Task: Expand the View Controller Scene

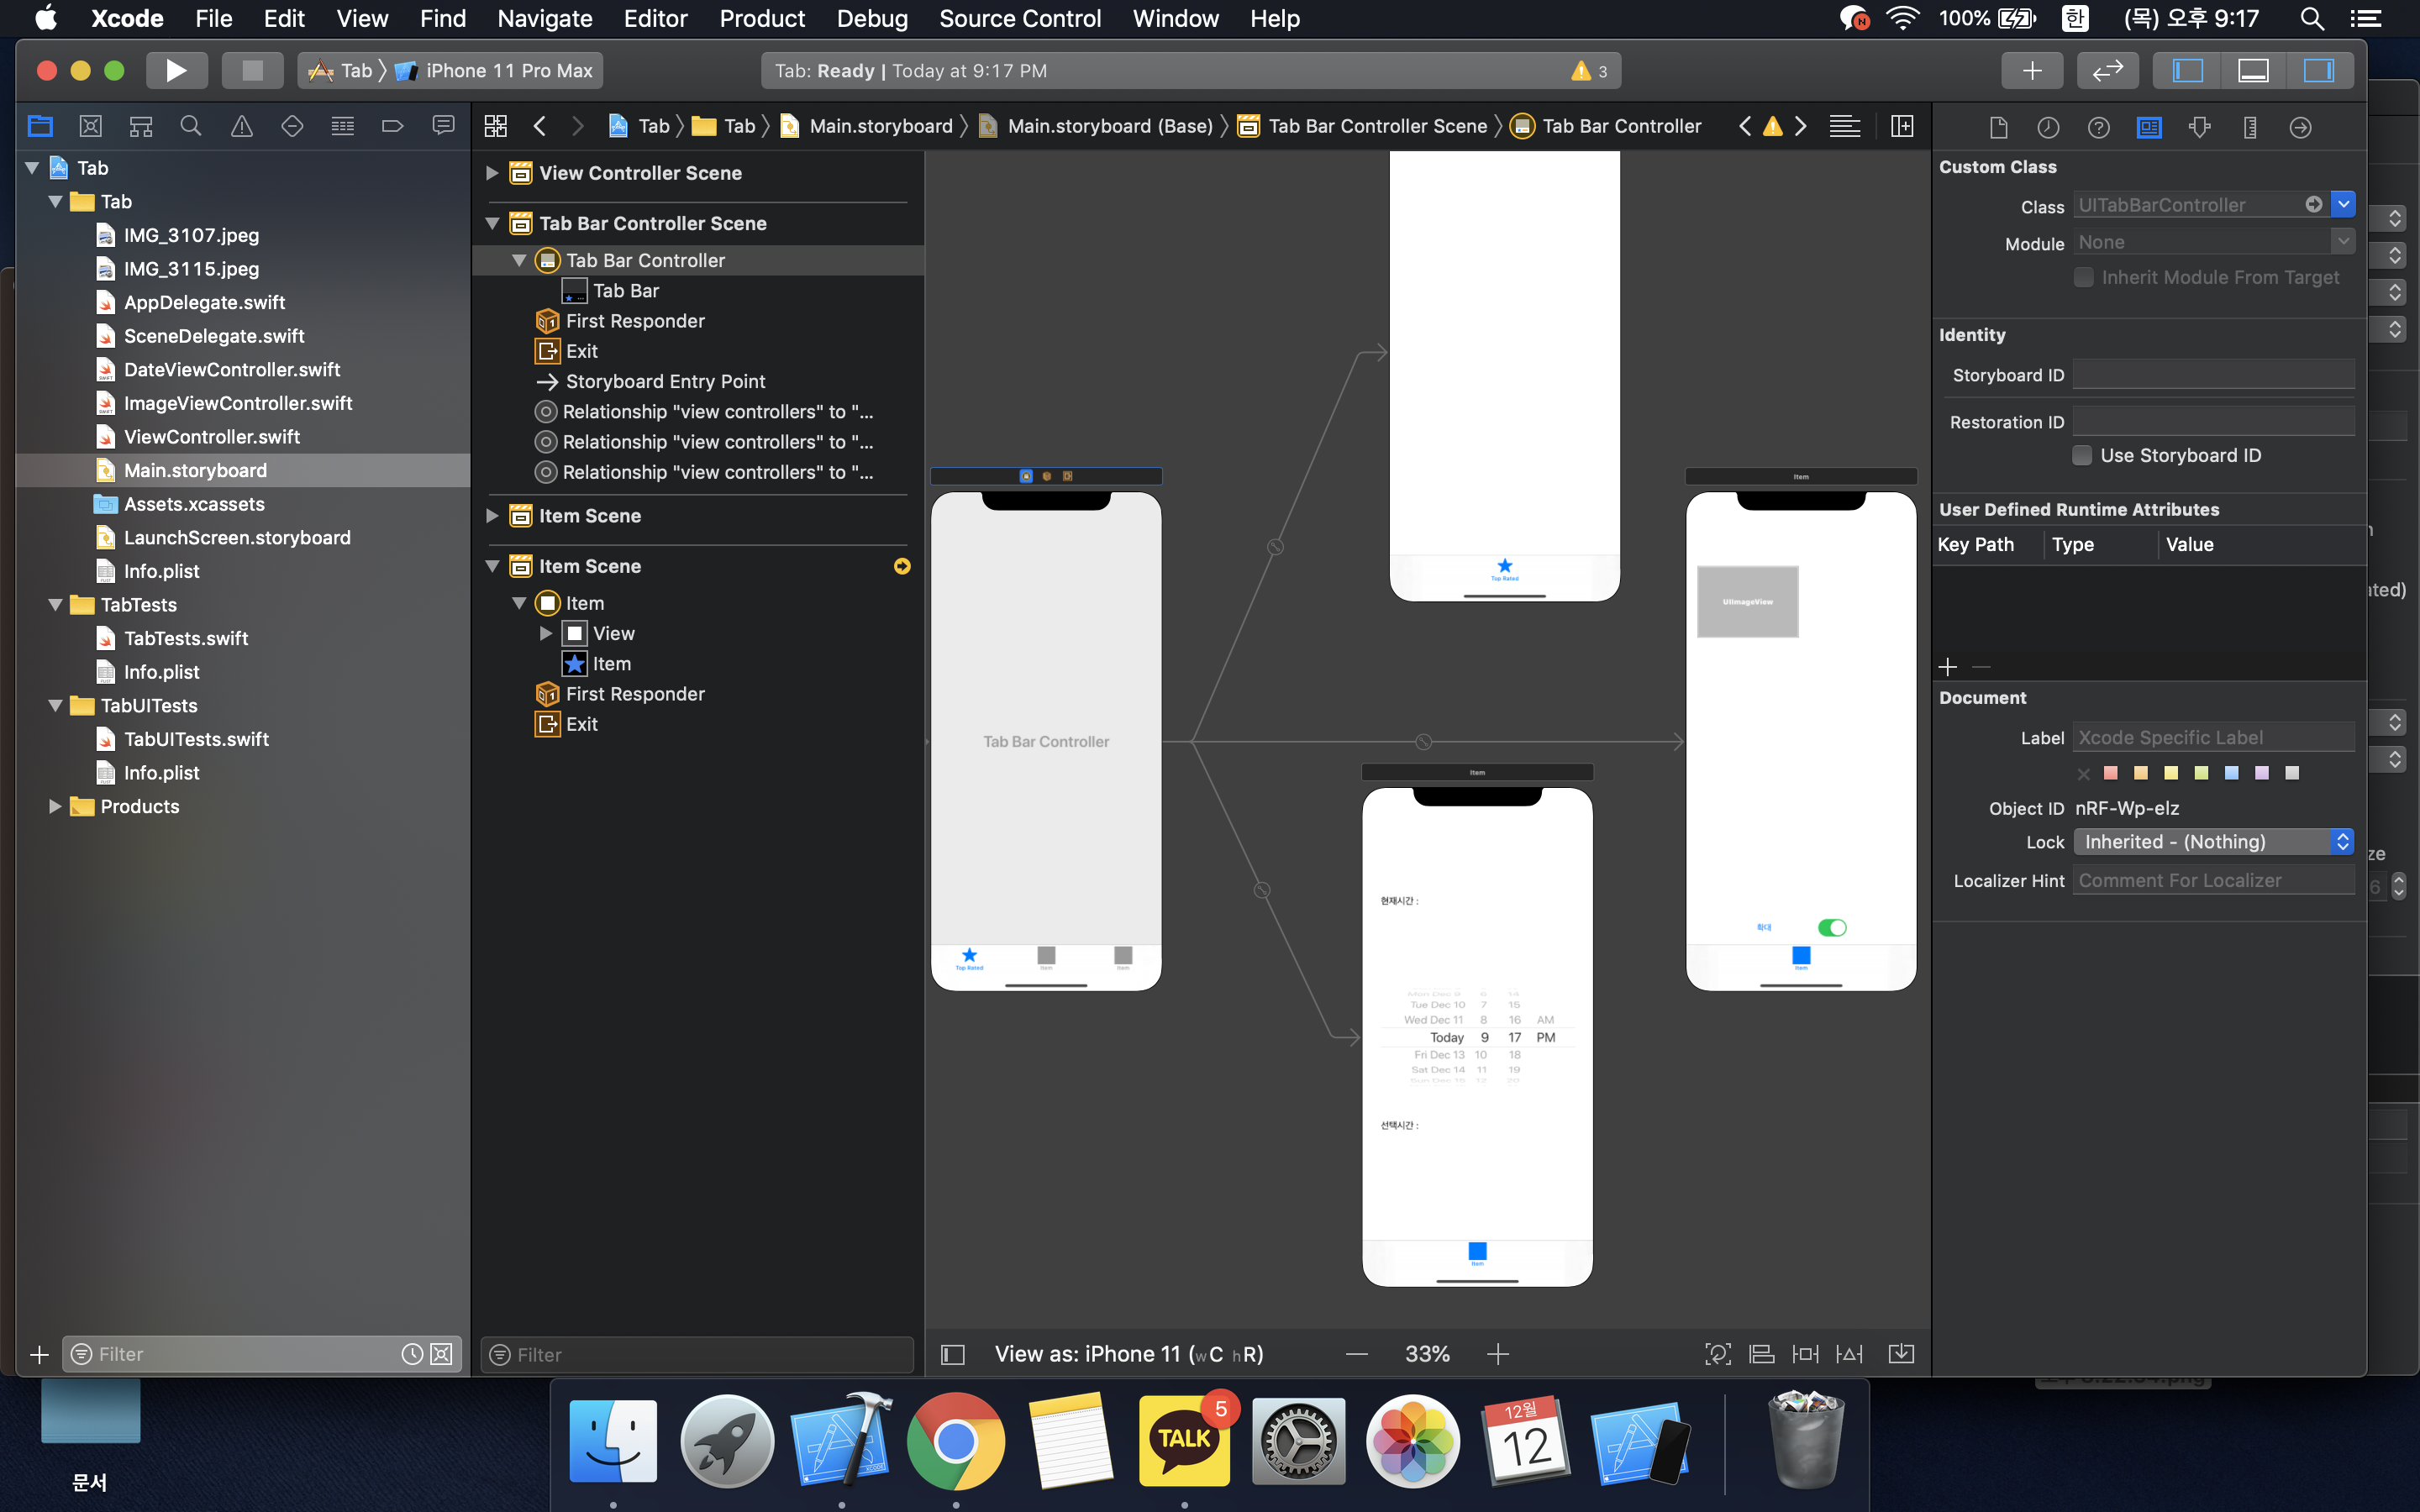Action: pos(492,173)
